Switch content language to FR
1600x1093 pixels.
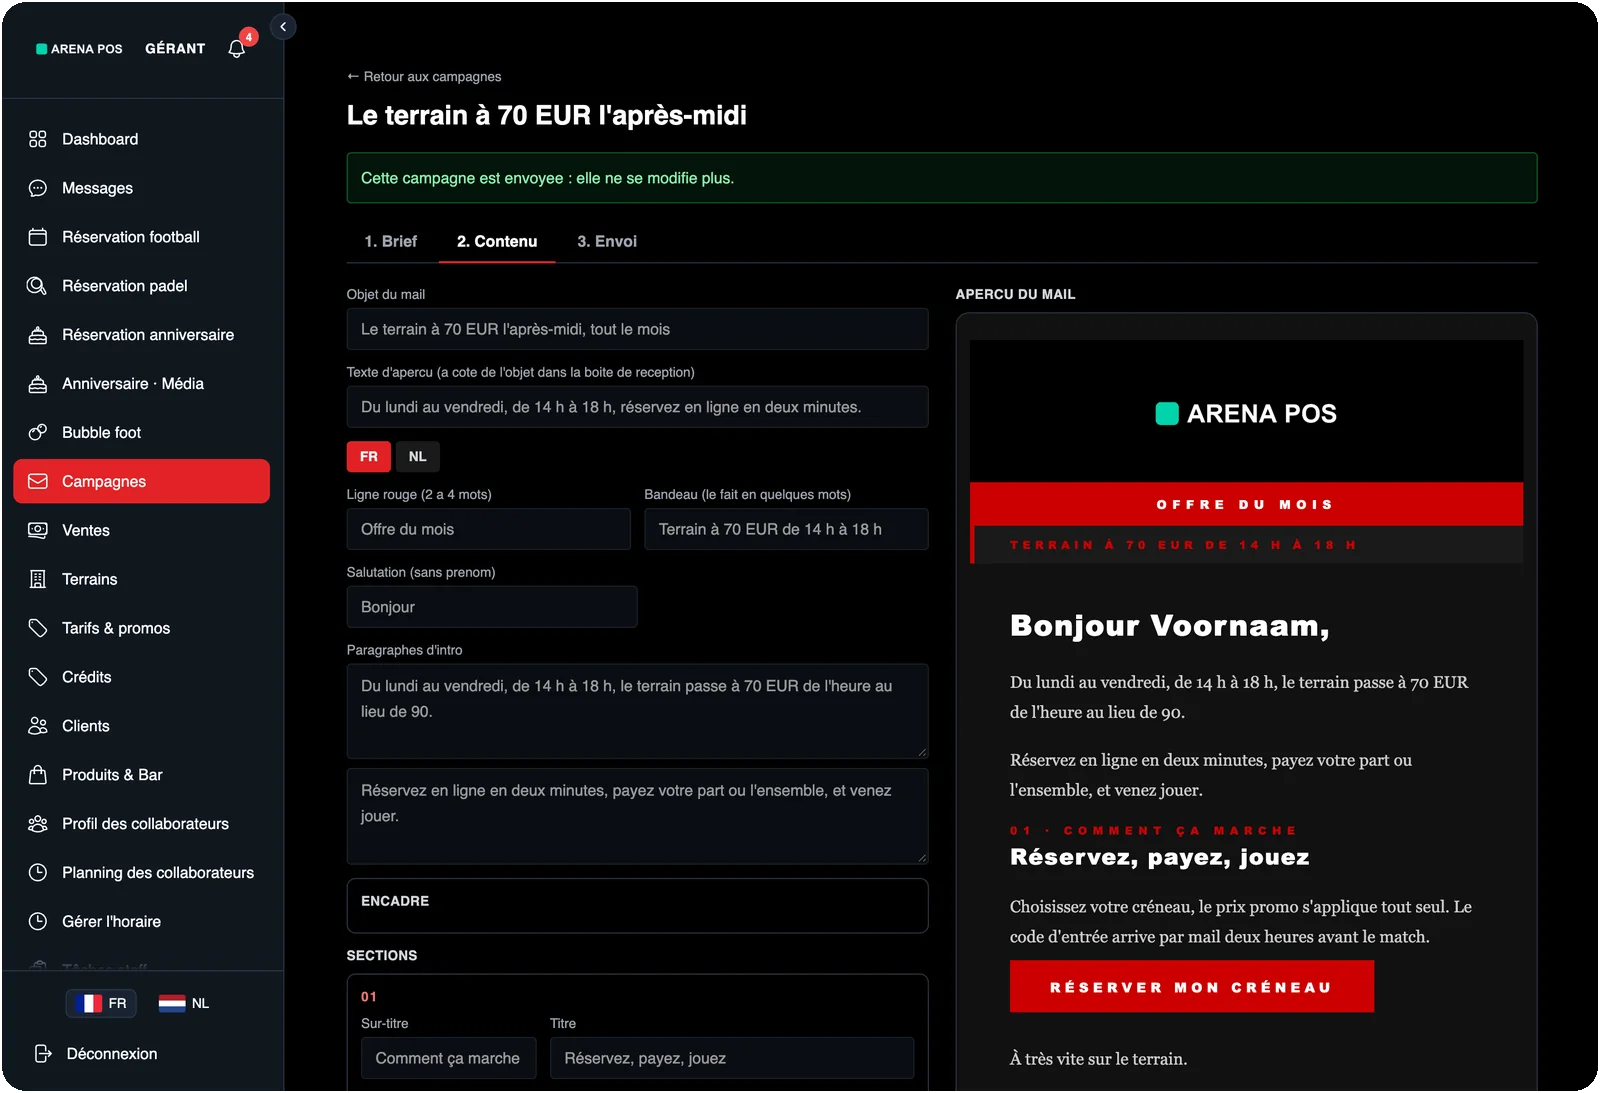pyautogui.click(x=369, y=457)
